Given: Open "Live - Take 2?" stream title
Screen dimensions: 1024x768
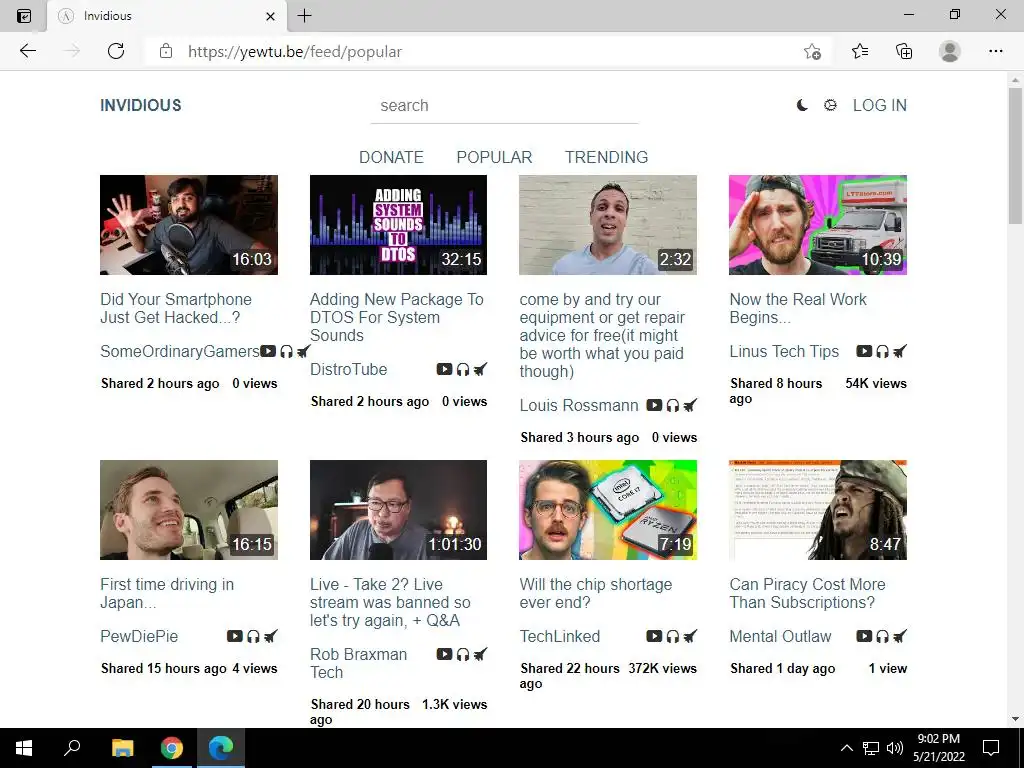Looking at the screenshot, I should click(390, 602).
